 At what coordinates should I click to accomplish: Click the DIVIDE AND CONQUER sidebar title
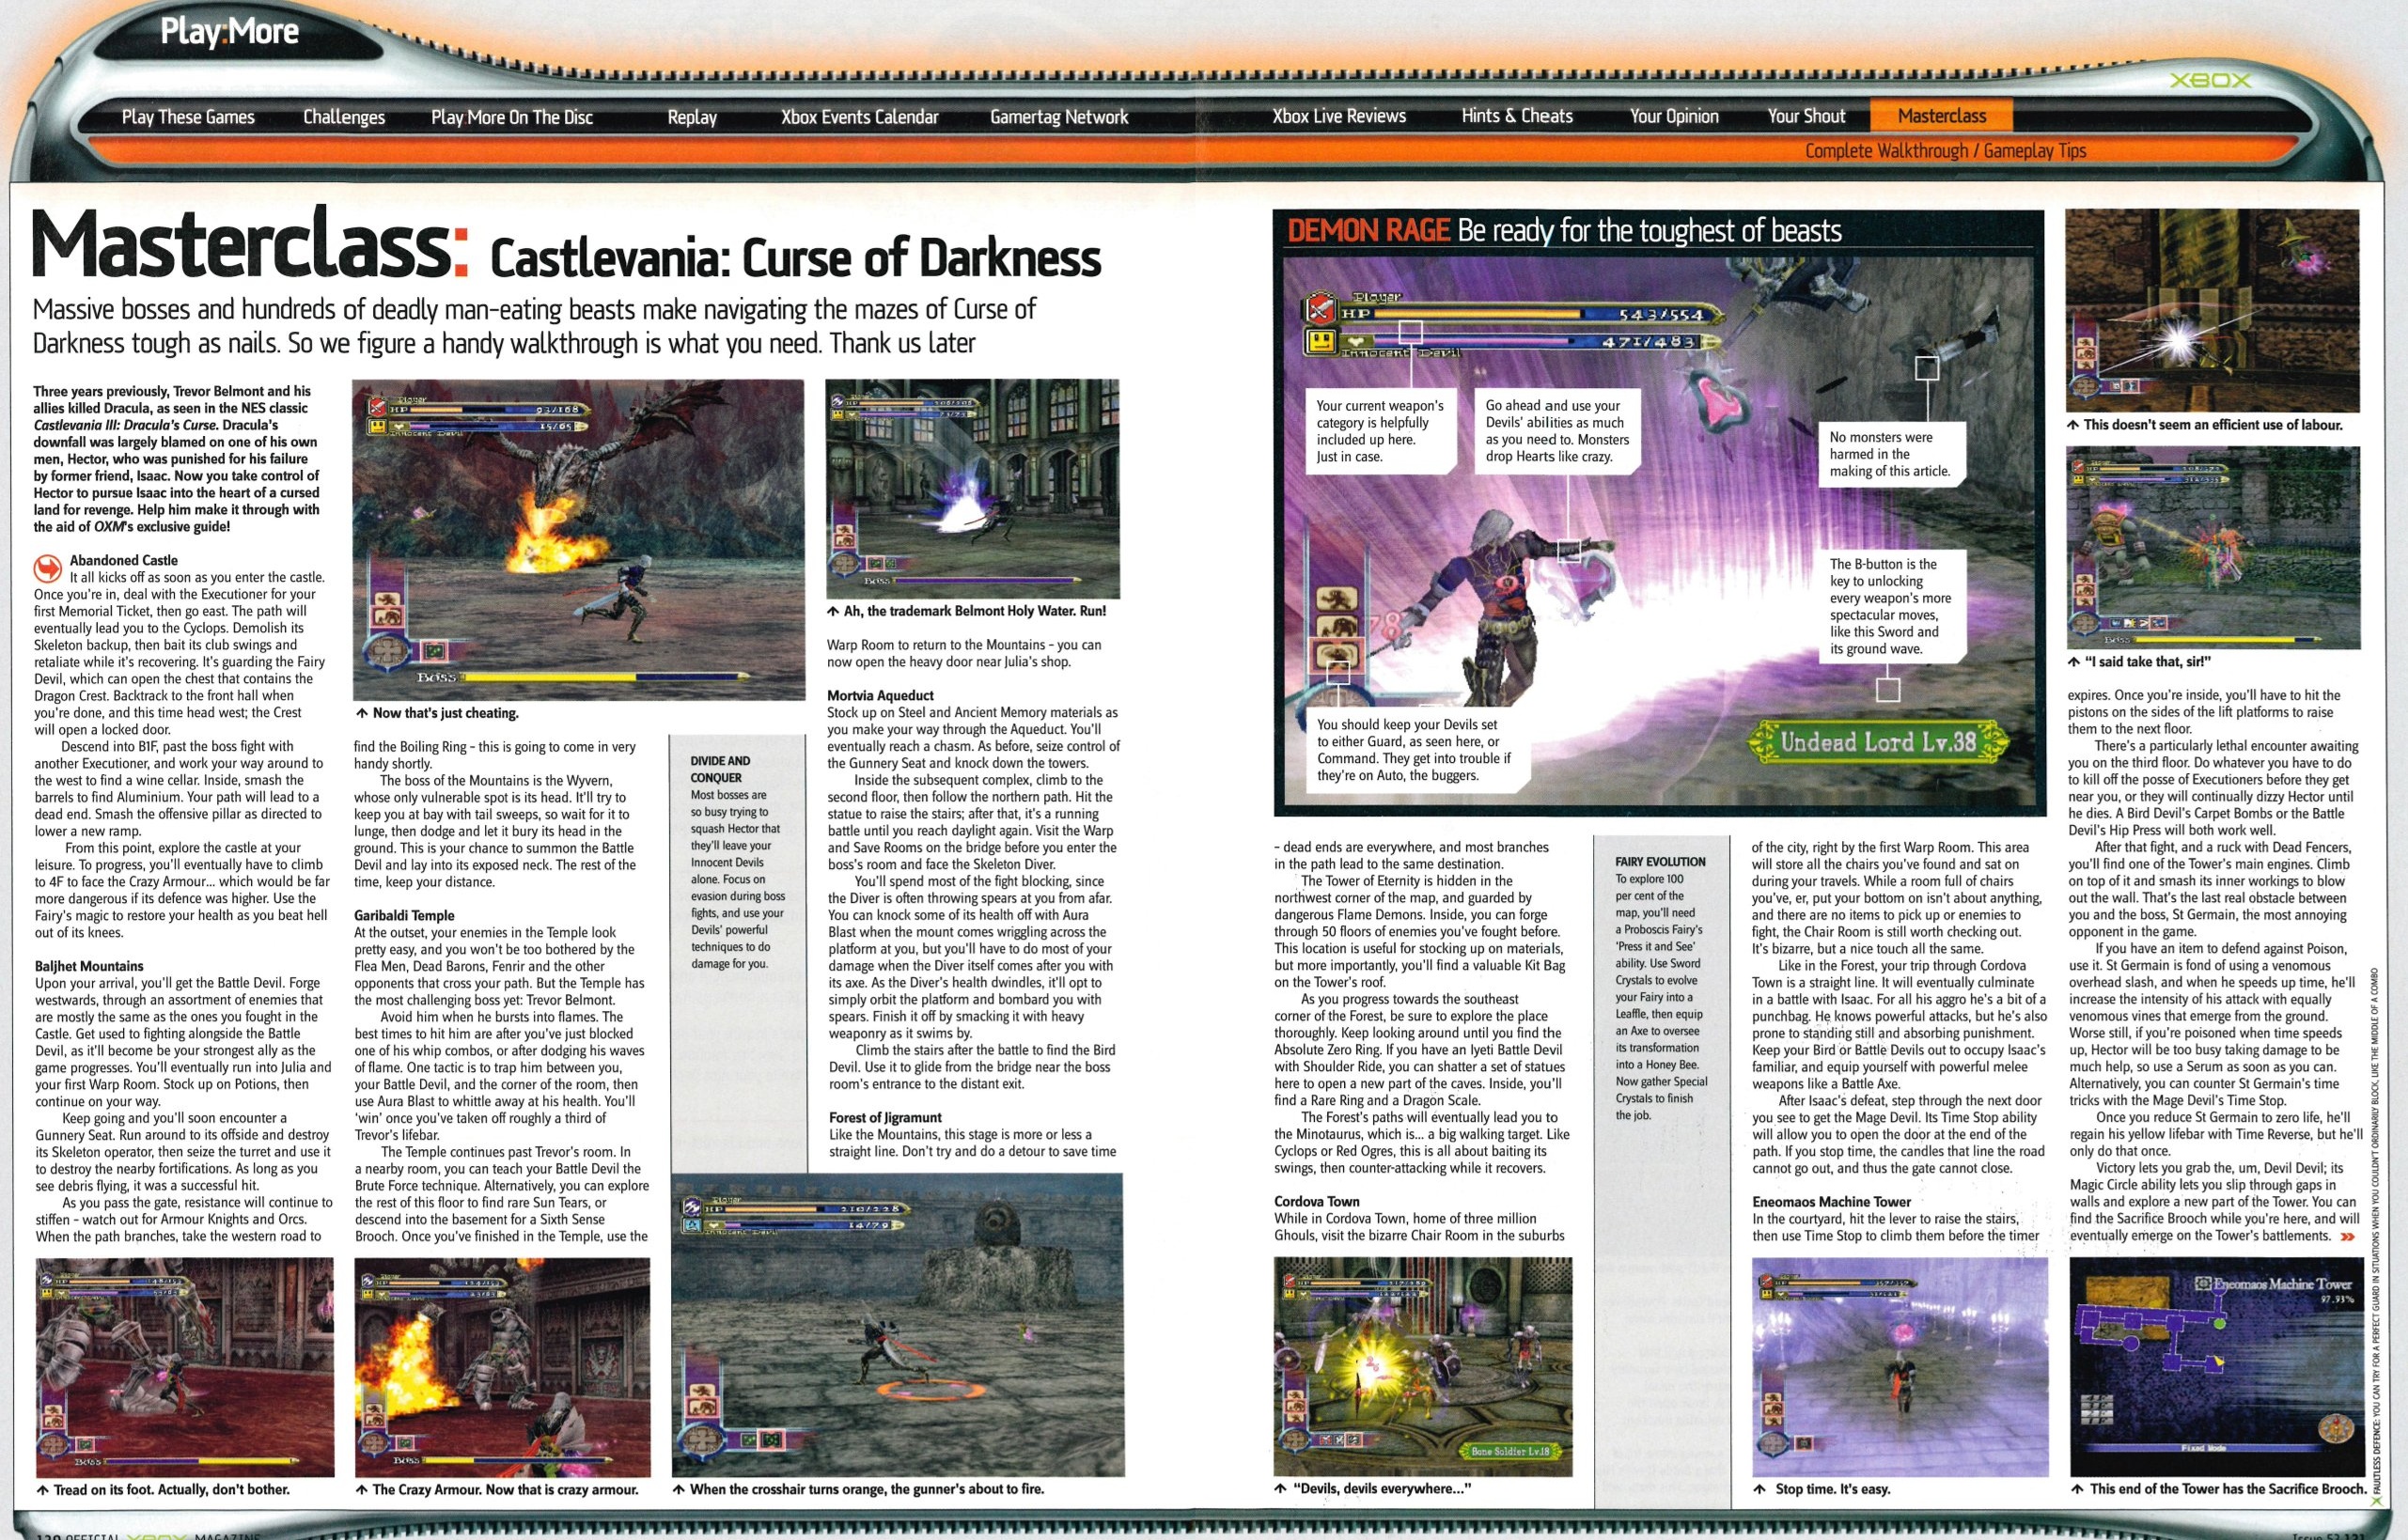pyautogui.click(x=720, y=769)
